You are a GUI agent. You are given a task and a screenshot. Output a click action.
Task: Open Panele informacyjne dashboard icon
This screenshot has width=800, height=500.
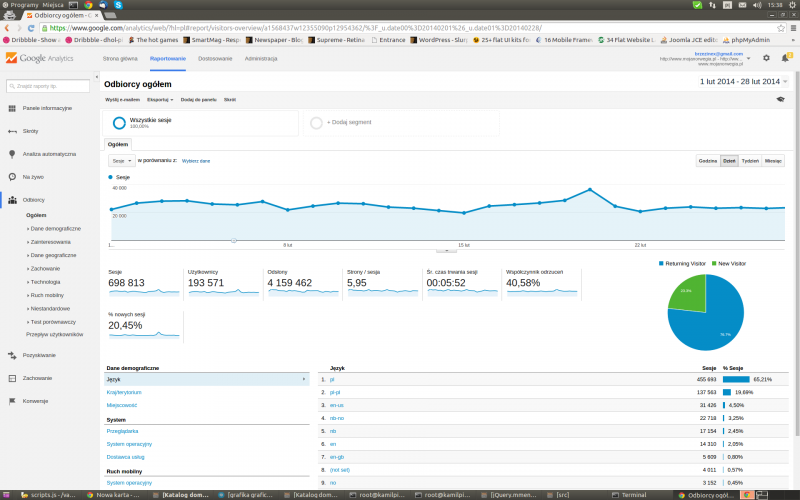(x=11, y=107)
